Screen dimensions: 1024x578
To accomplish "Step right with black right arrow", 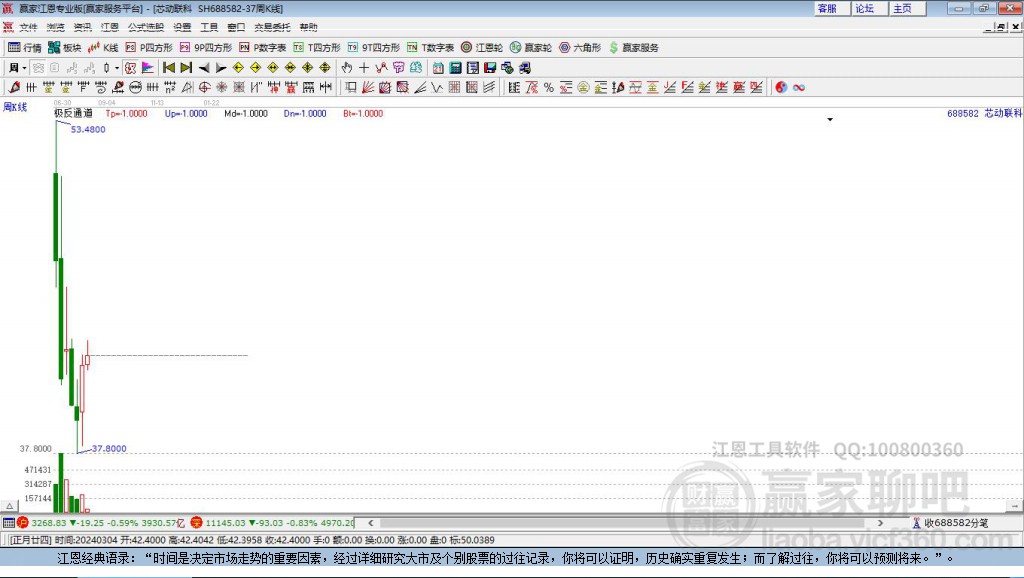I will point(221,68).
